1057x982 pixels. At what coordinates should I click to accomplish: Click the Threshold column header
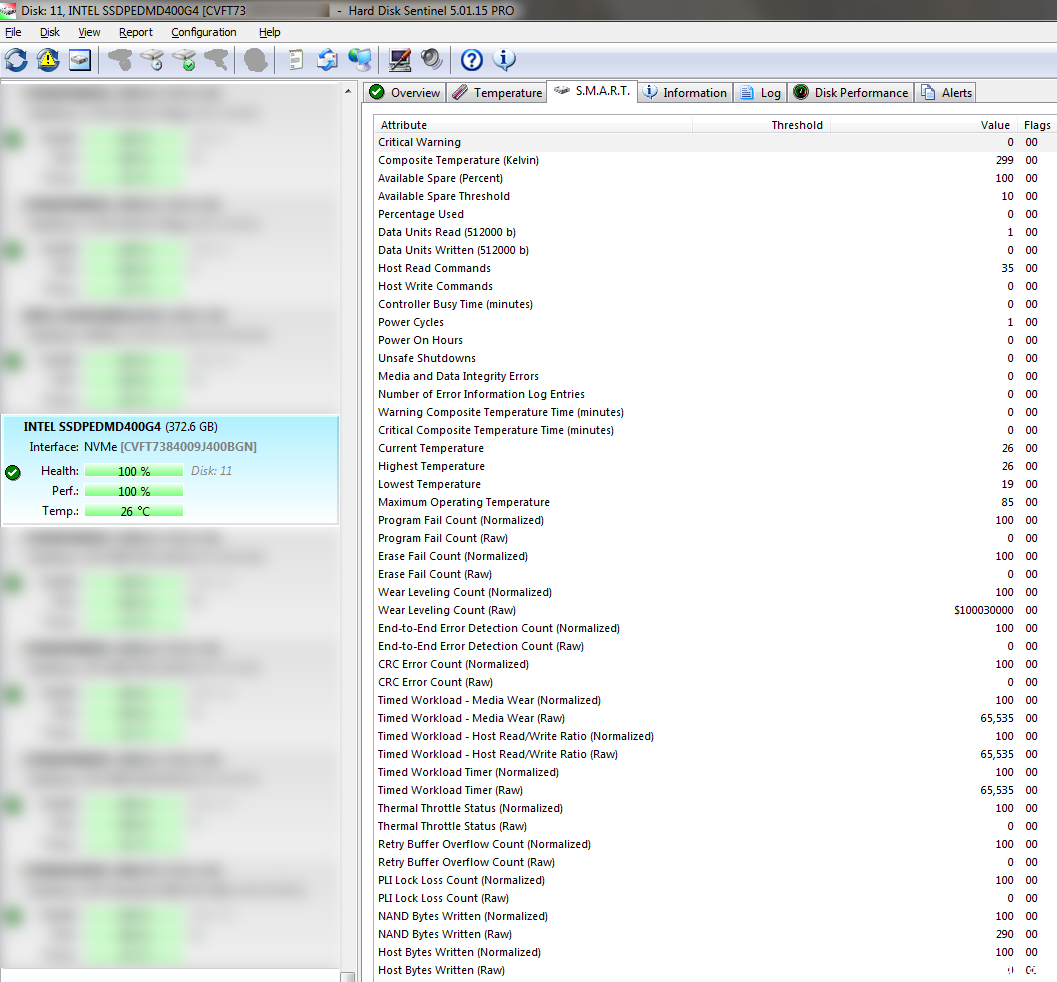point(762,125)
